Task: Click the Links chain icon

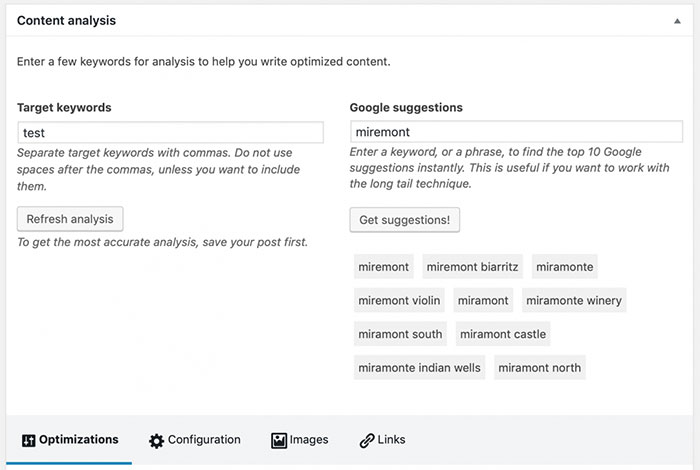Action: pos(367,440)
